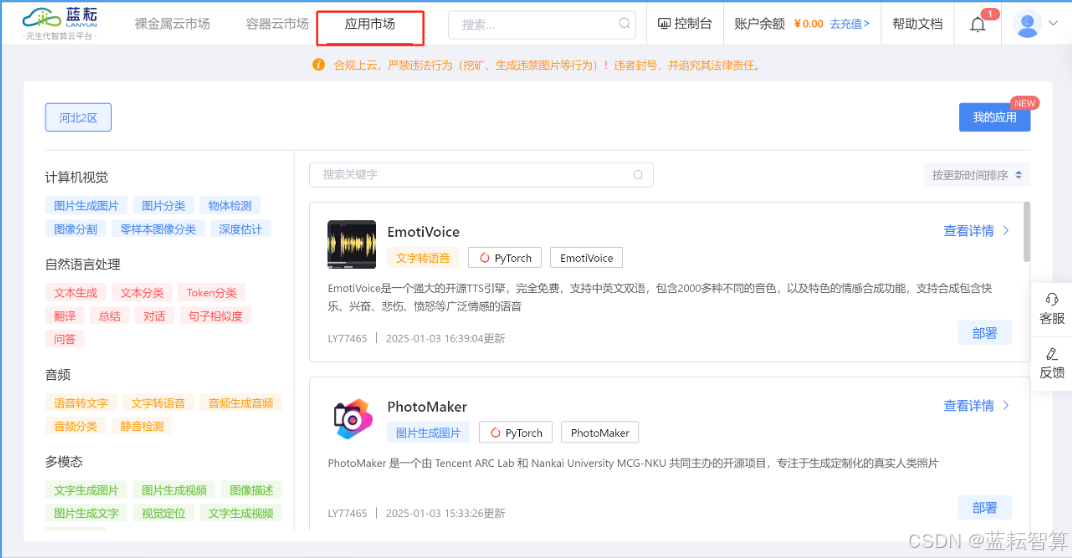Expand the user account dropdown arrow
The width and height of the screenshot is (1072, 558).
[1054, 23]
